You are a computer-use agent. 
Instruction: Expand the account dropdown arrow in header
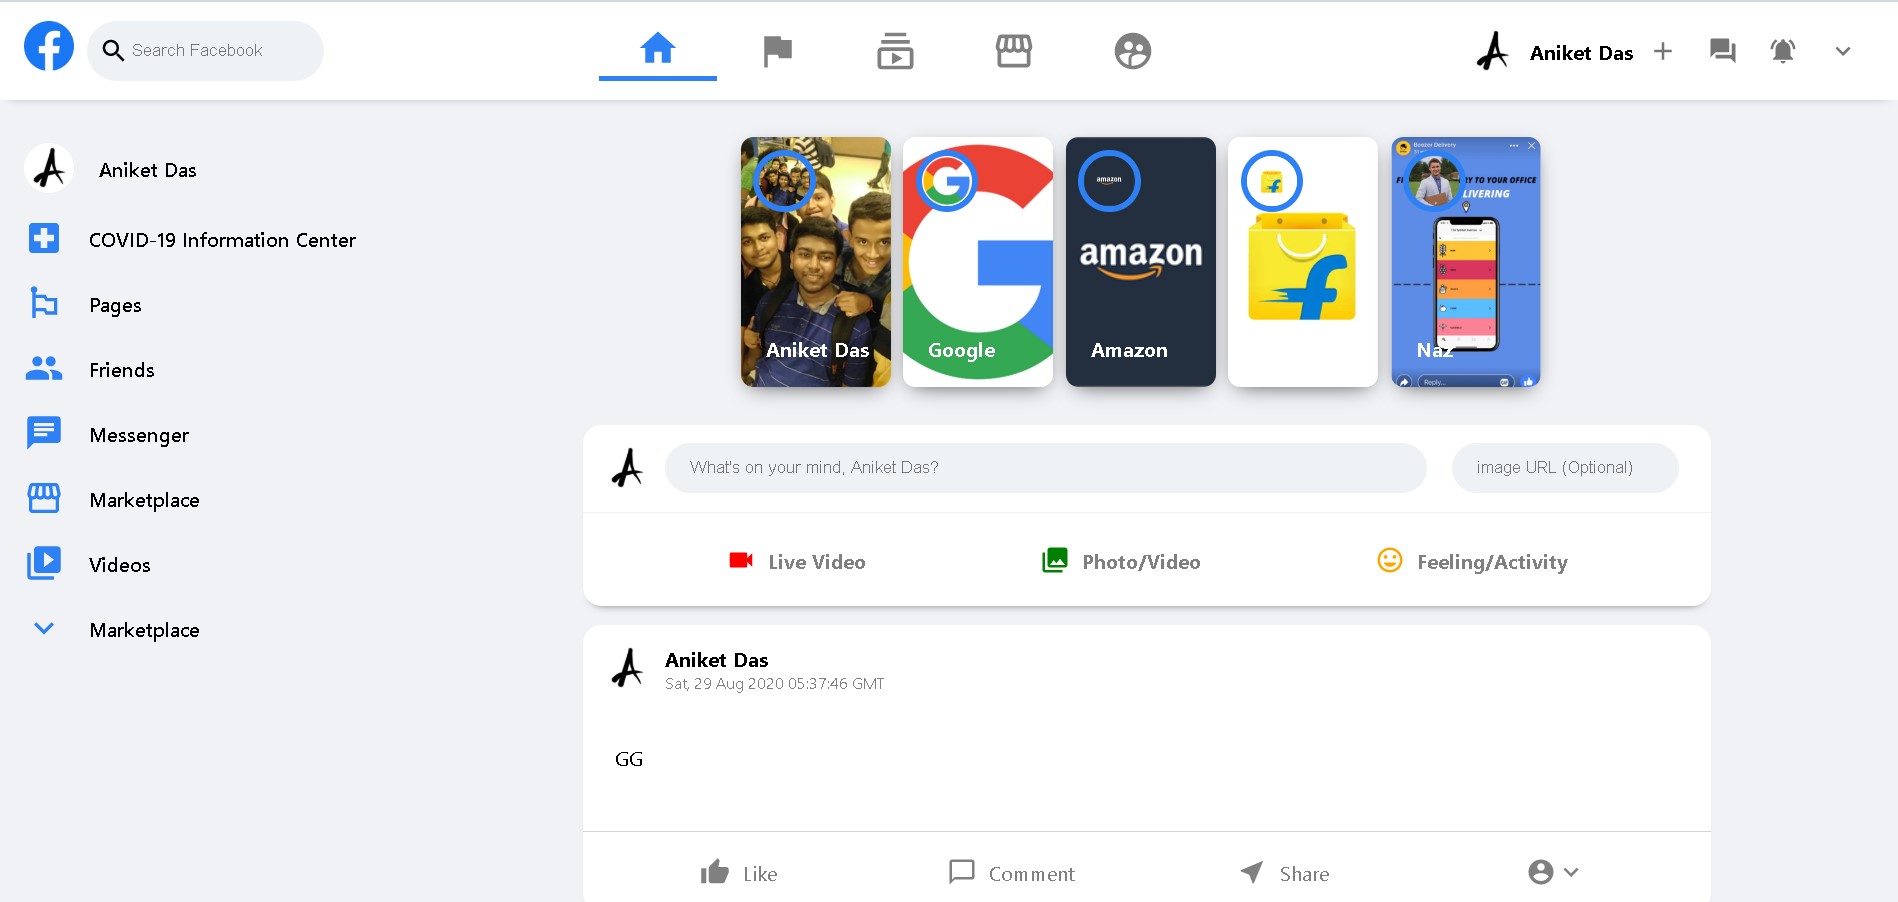pos(1843,51)
